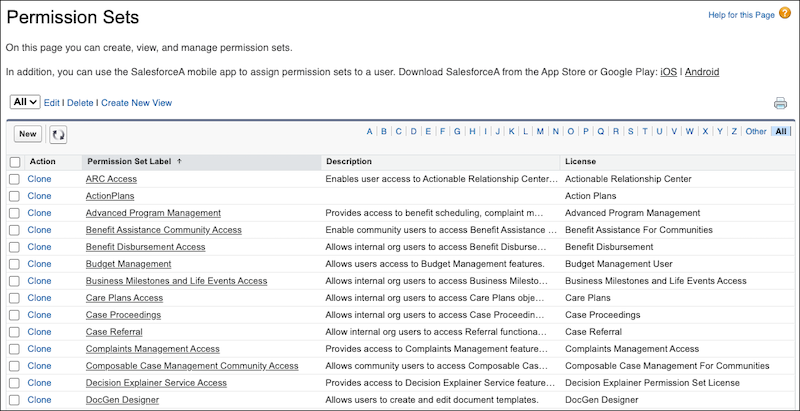
Task: Open the iOS download link
Action: (668, 72)
